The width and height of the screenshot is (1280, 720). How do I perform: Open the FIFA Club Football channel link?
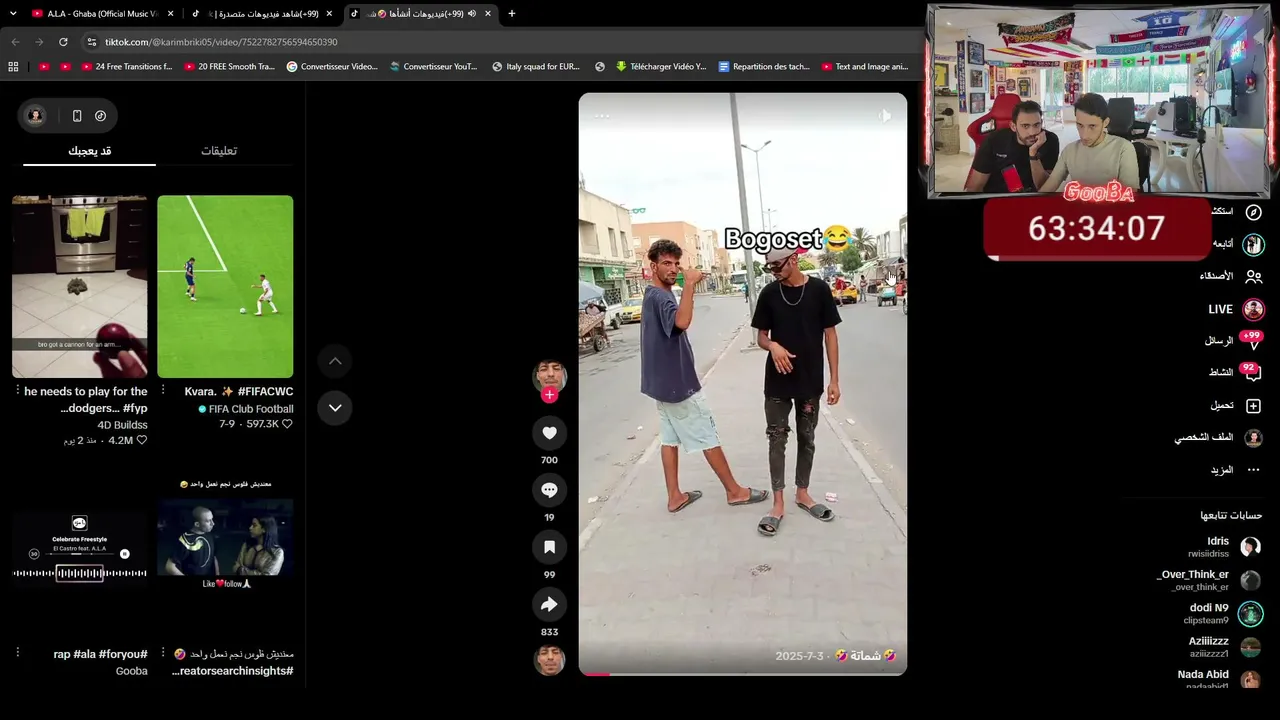tap(246, 409)
